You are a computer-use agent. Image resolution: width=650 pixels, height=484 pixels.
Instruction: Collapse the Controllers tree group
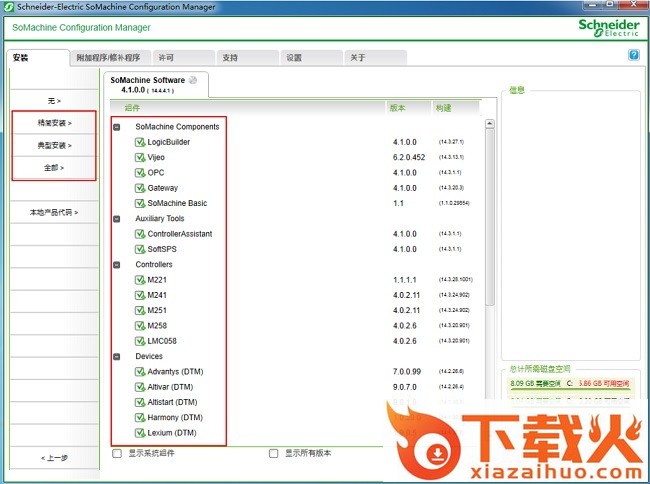pyautogui.click(x=117, y=265)
